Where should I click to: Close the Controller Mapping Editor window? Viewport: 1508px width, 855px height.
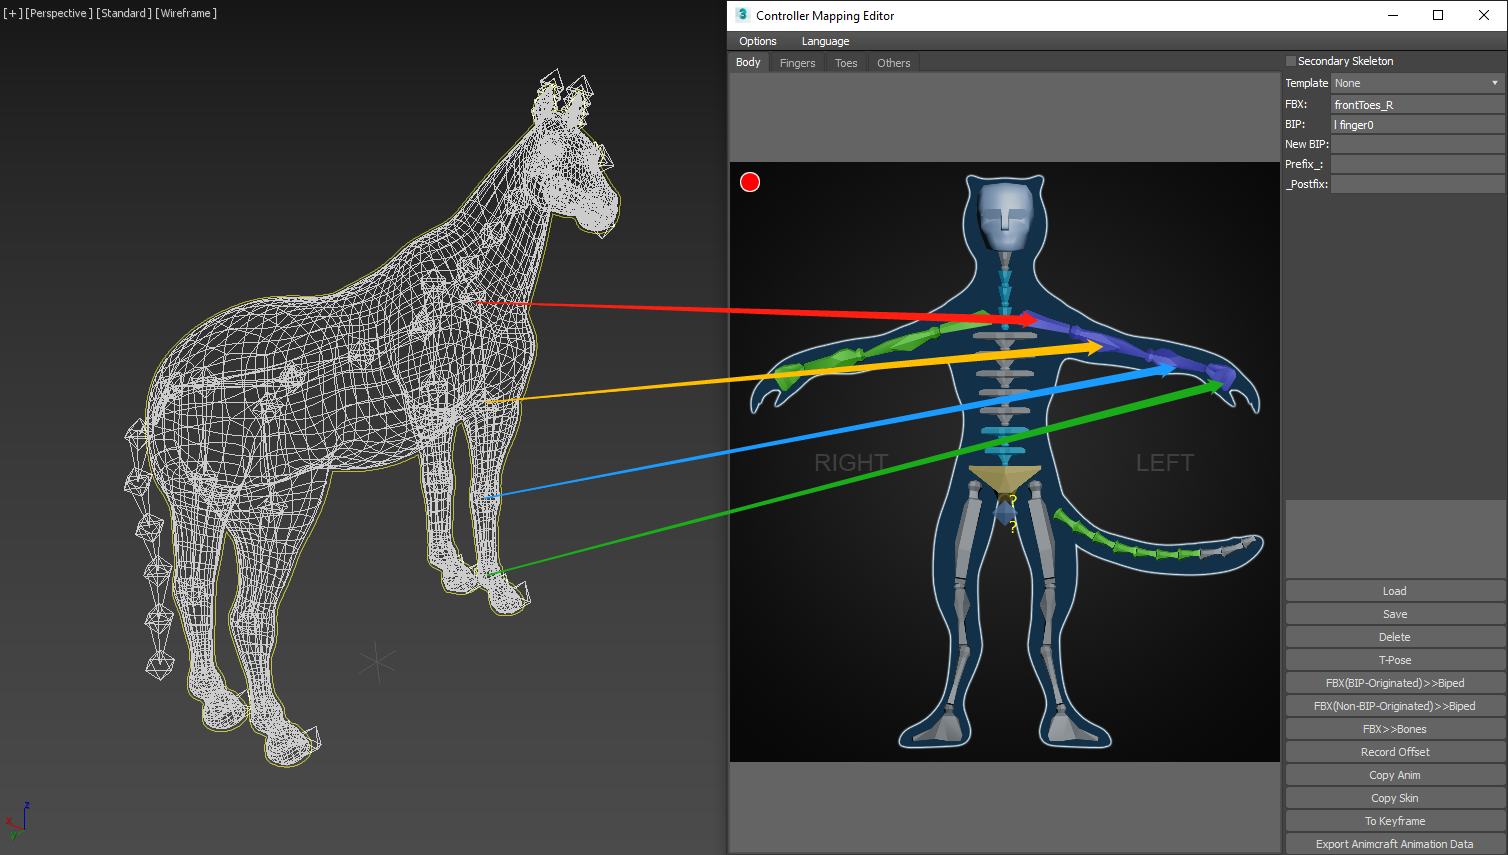(1484, 15)
